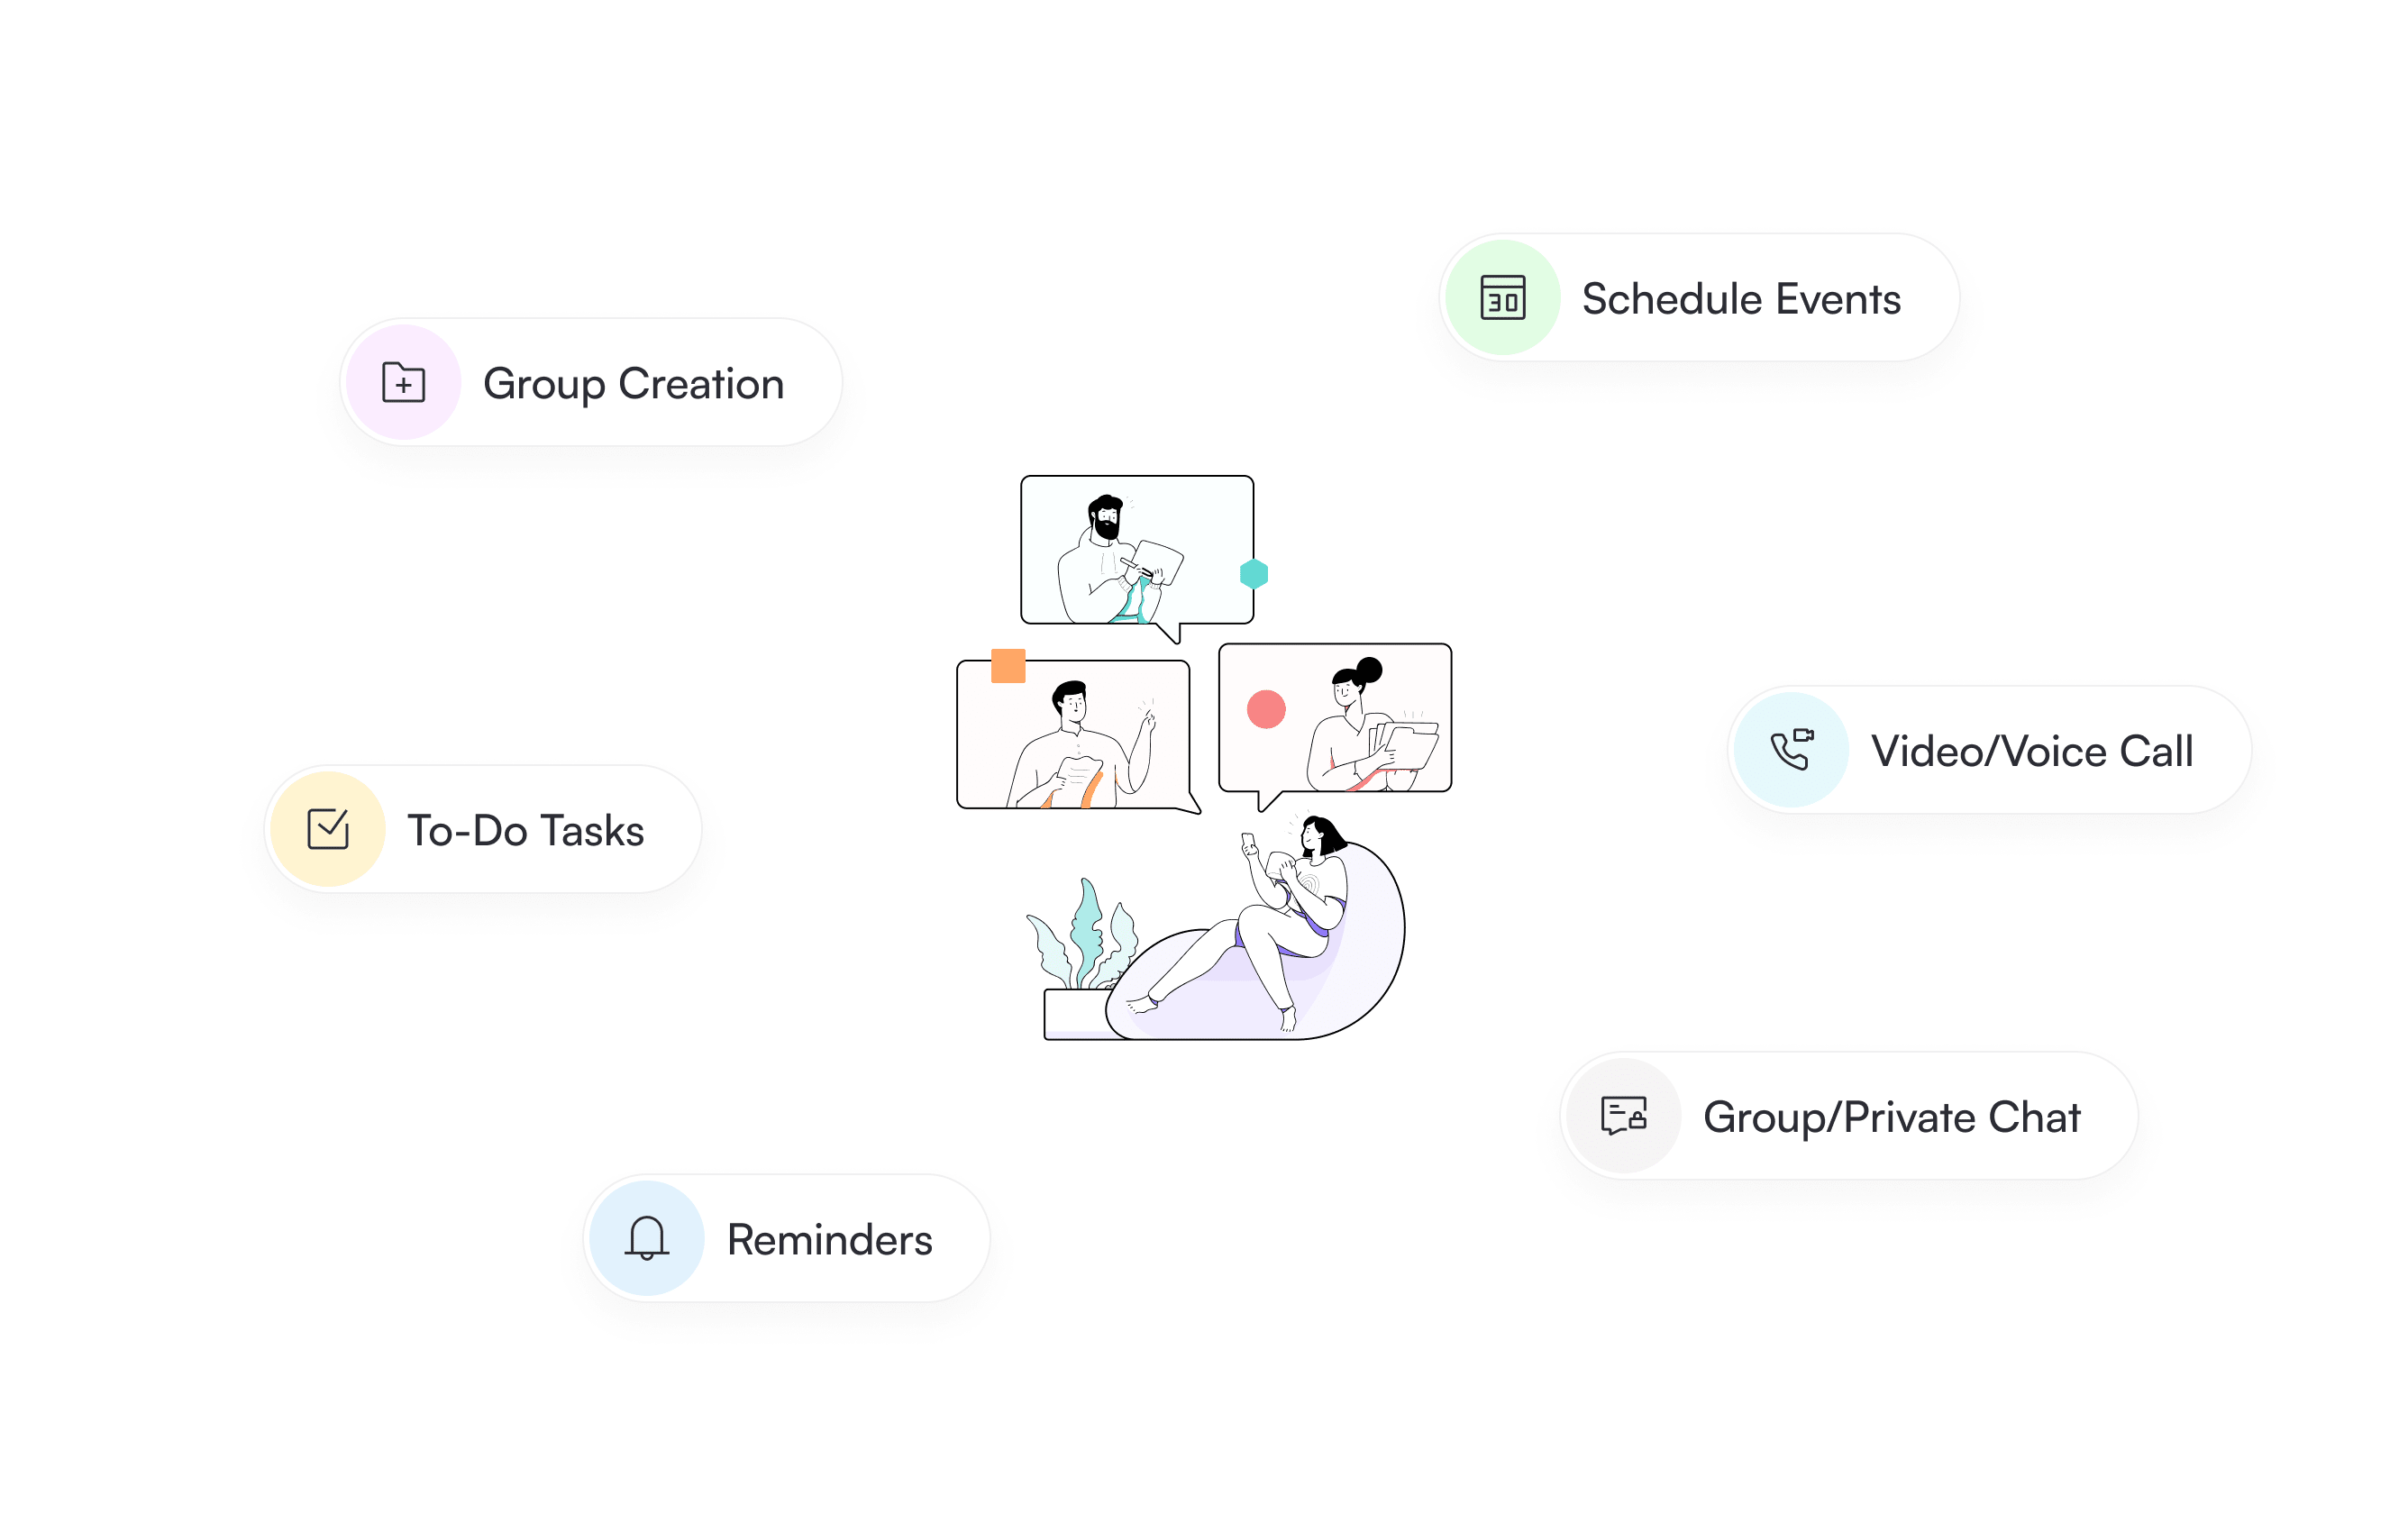Click the teal hexagon shape
The height and width of the screenshot is (1514, 2408).
click(1254, 574)
